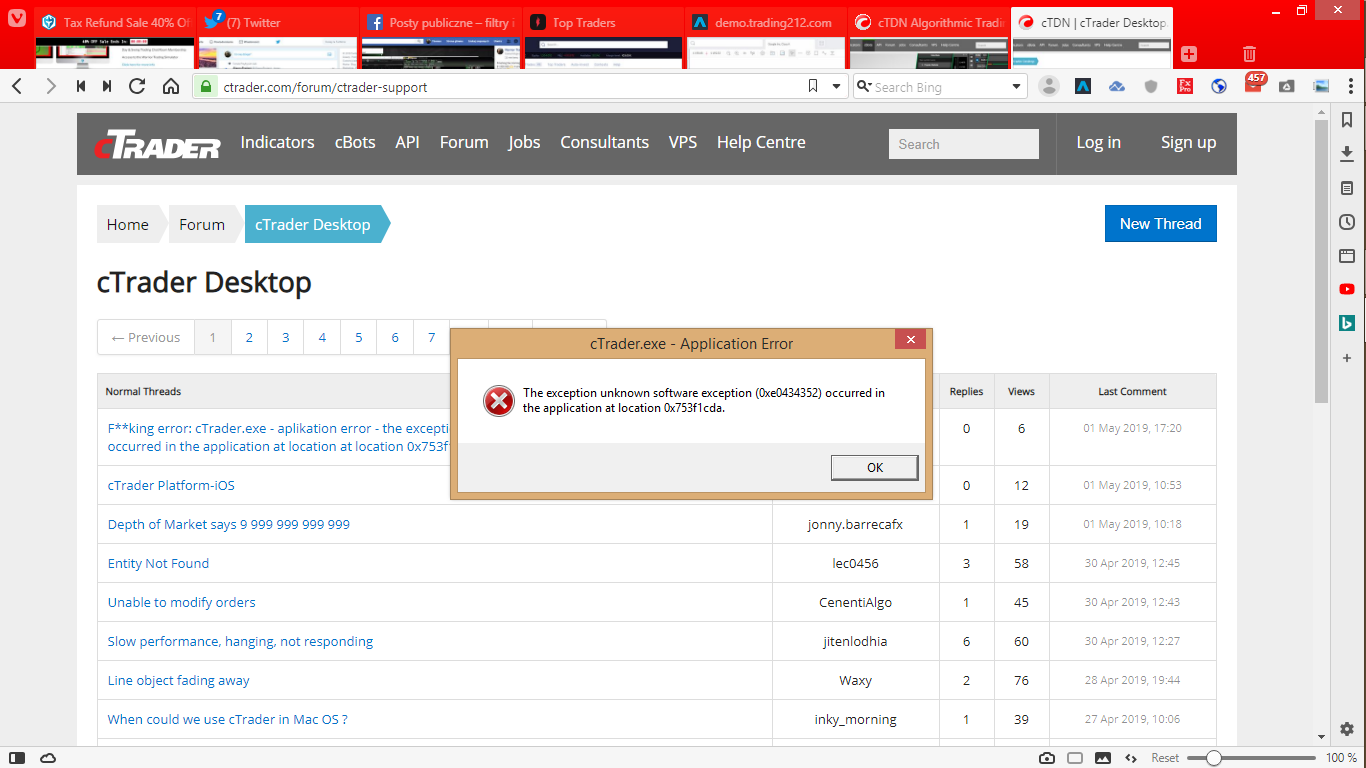Open Downloads panel in sidebar
Image resolution: width=1366 pixels, height=768 pixels.
coord(1347,154)
